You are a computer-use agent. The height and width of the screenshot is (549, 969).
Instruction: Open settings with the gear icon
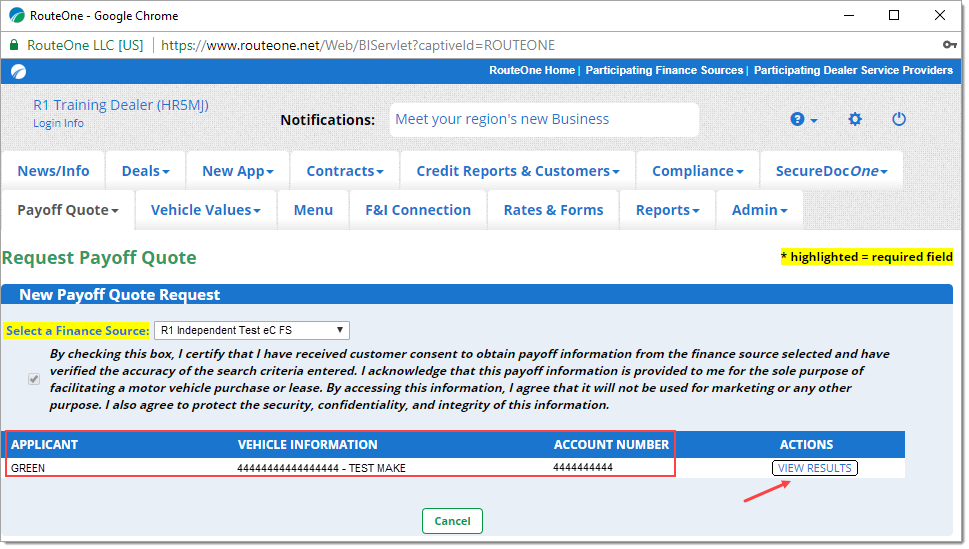pos(855,119)
